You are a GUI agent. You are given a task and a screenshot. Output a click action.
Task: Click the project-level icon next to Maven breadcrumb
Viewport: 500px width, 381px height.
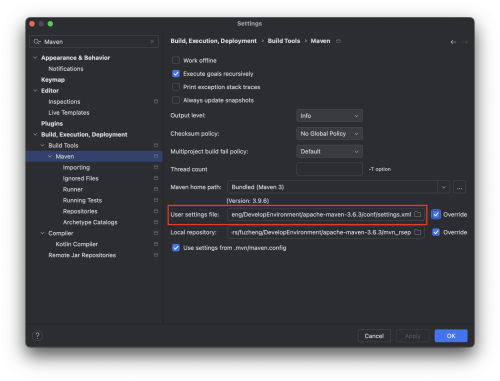(x=338, y=41)
